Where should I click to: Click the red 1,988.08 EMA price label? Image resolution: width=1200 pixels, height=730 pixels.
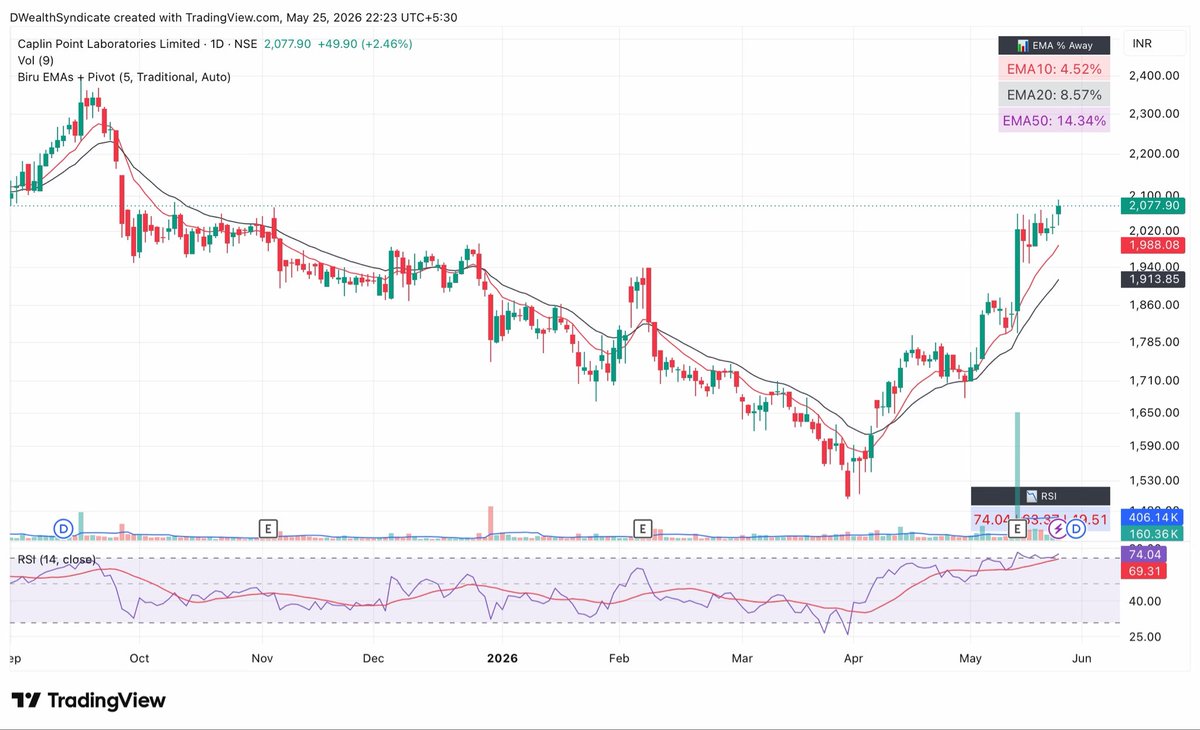click(1154, 245)
